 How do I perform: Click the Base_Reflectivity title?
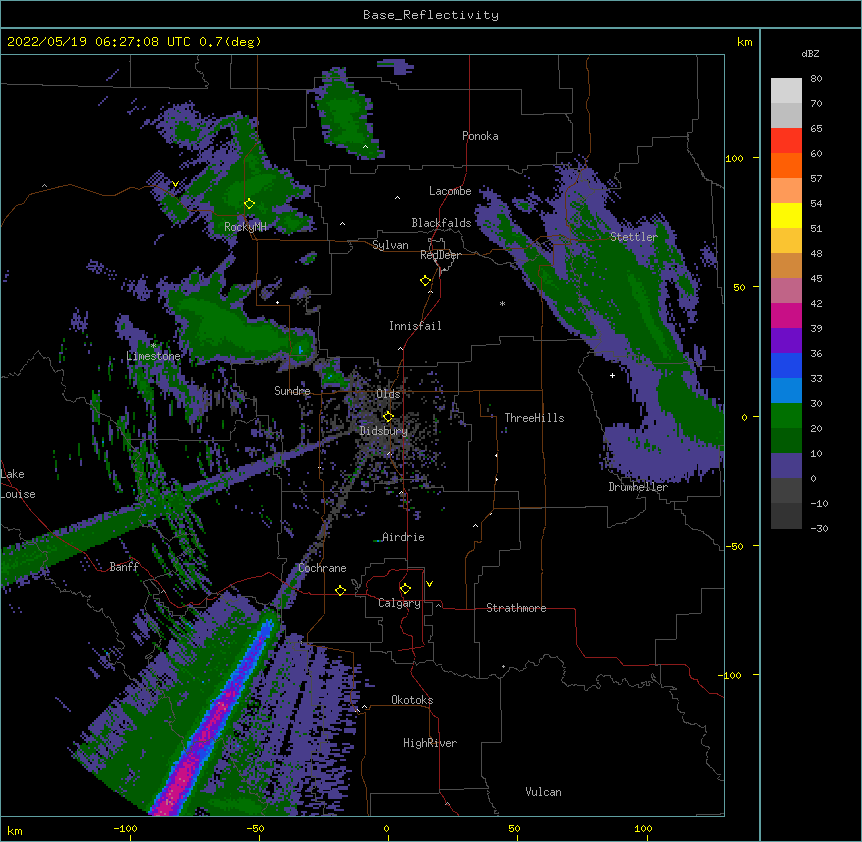[x=431, y=15]
